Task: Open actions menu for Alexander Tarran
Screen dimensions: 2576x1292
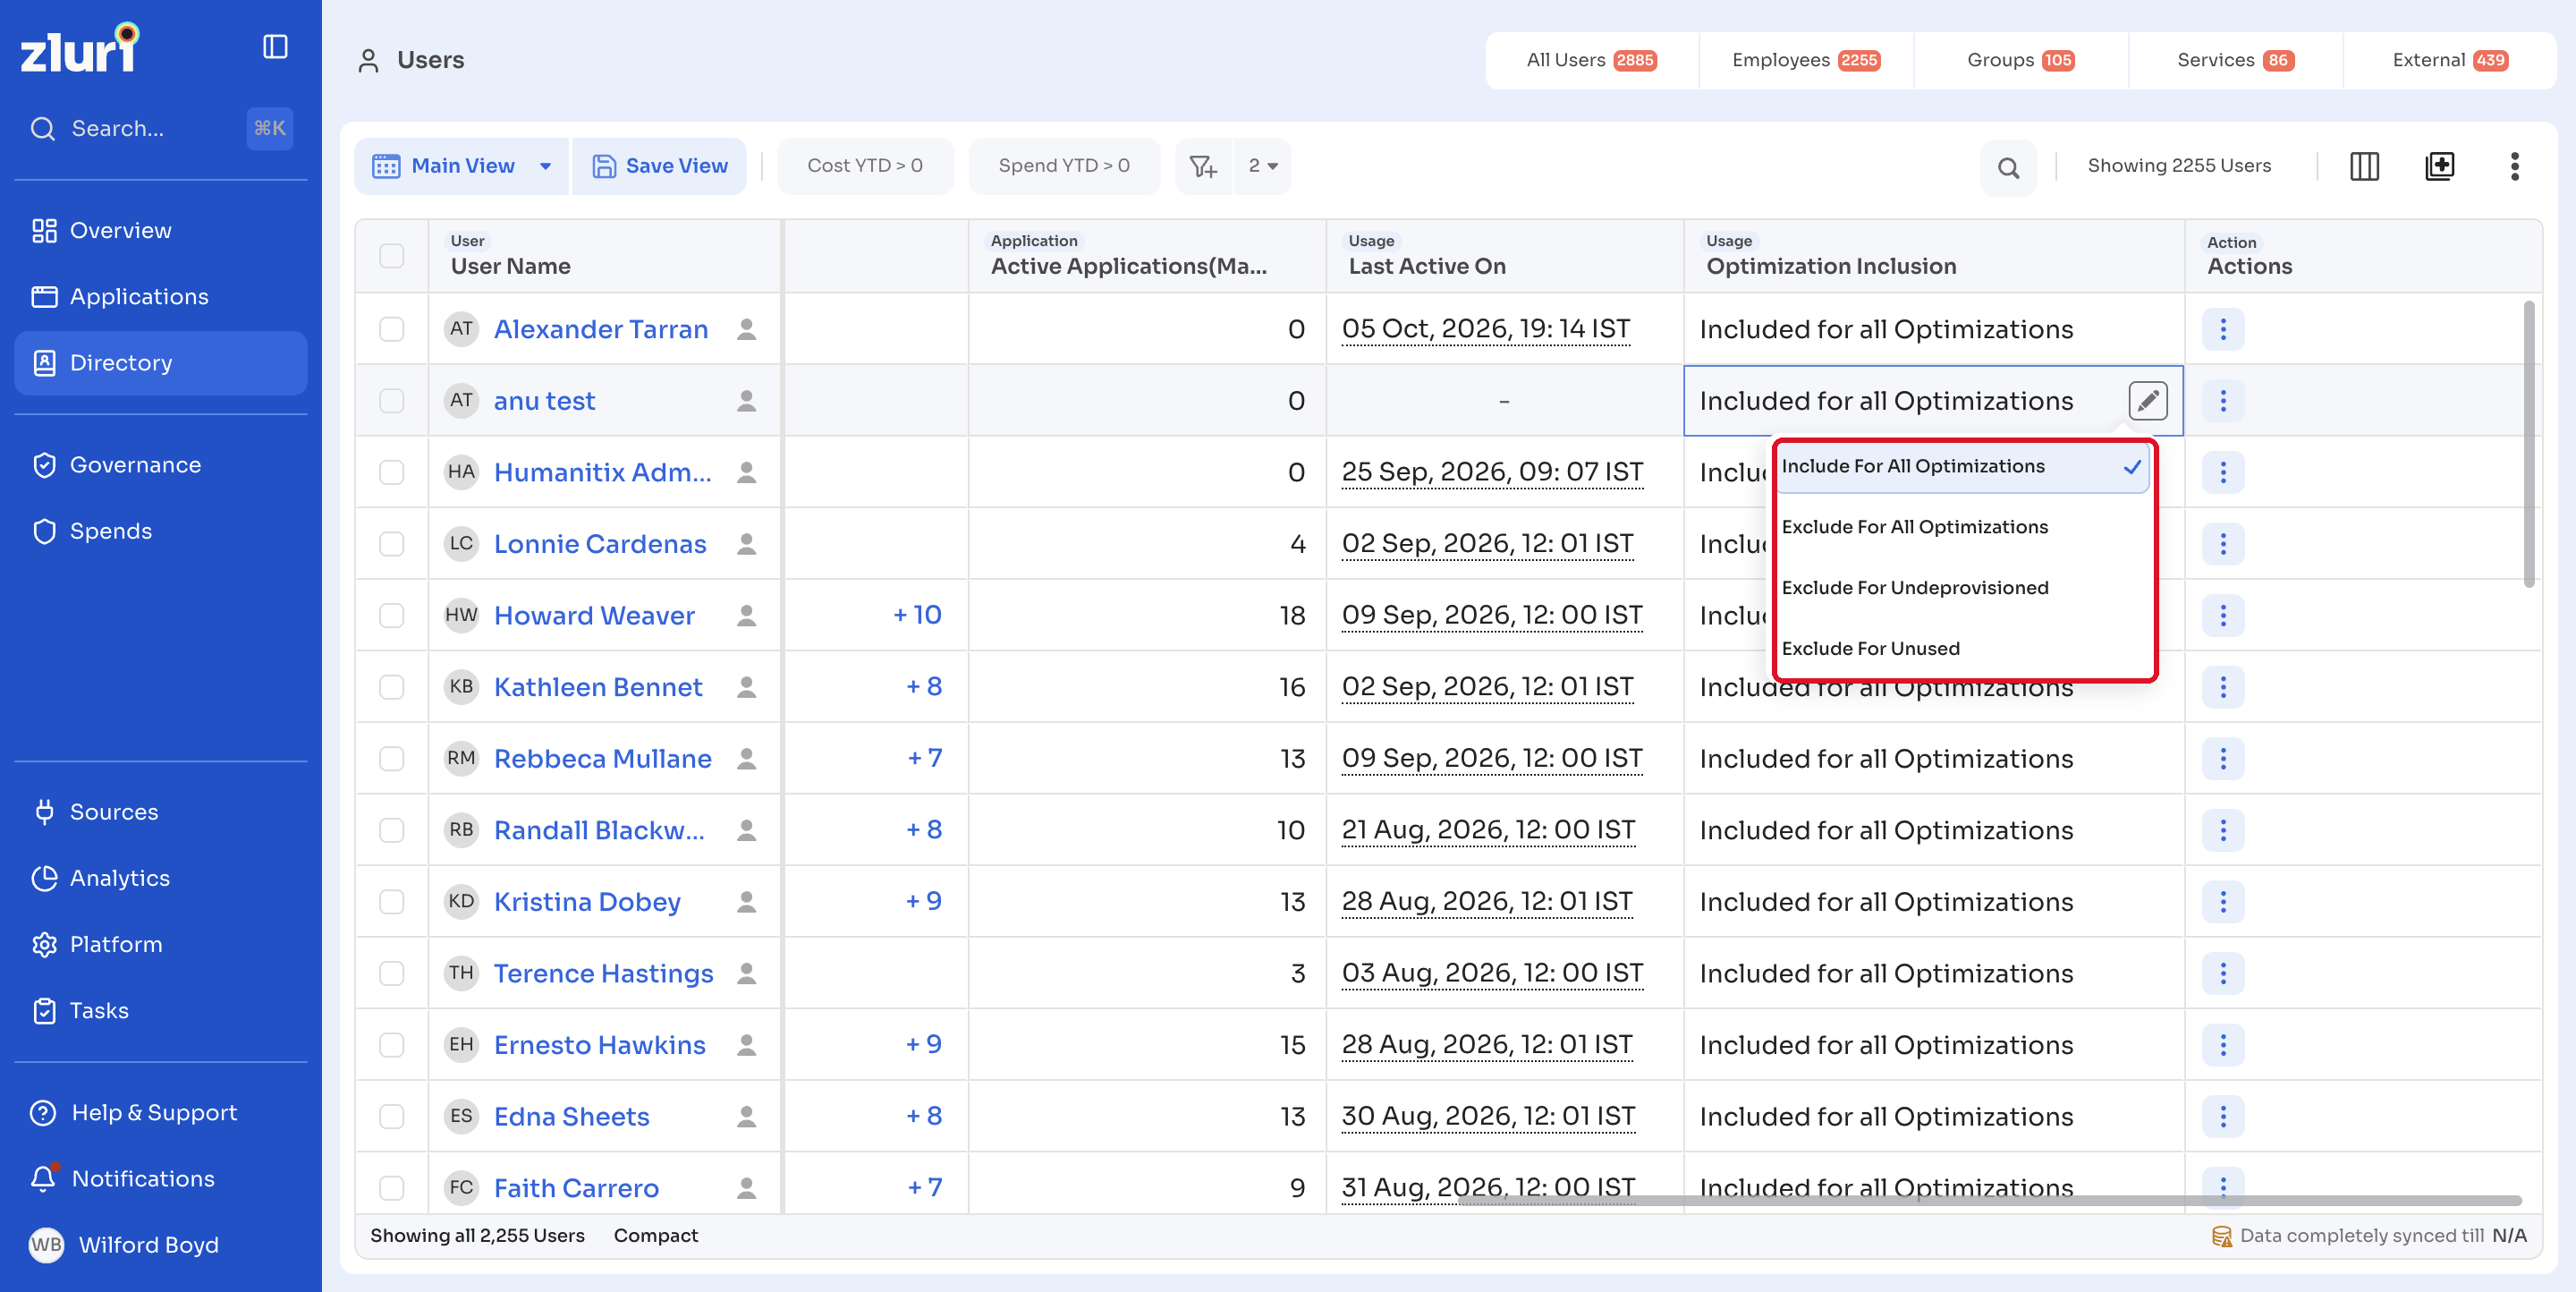Action: click(2222, 329)
